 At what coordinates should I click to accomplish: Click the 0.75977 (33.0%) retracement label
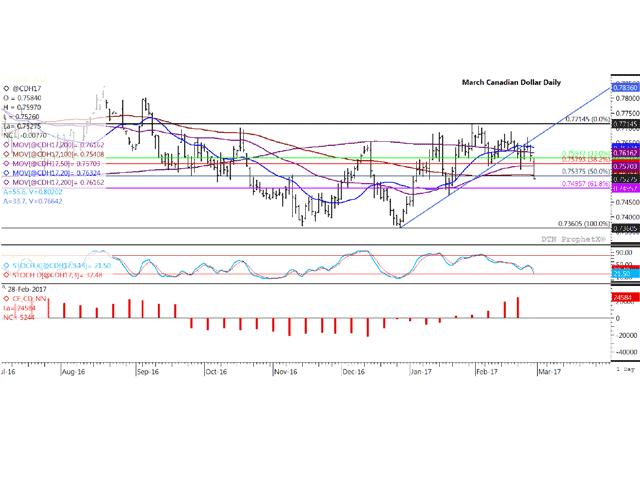coord(586,153)
